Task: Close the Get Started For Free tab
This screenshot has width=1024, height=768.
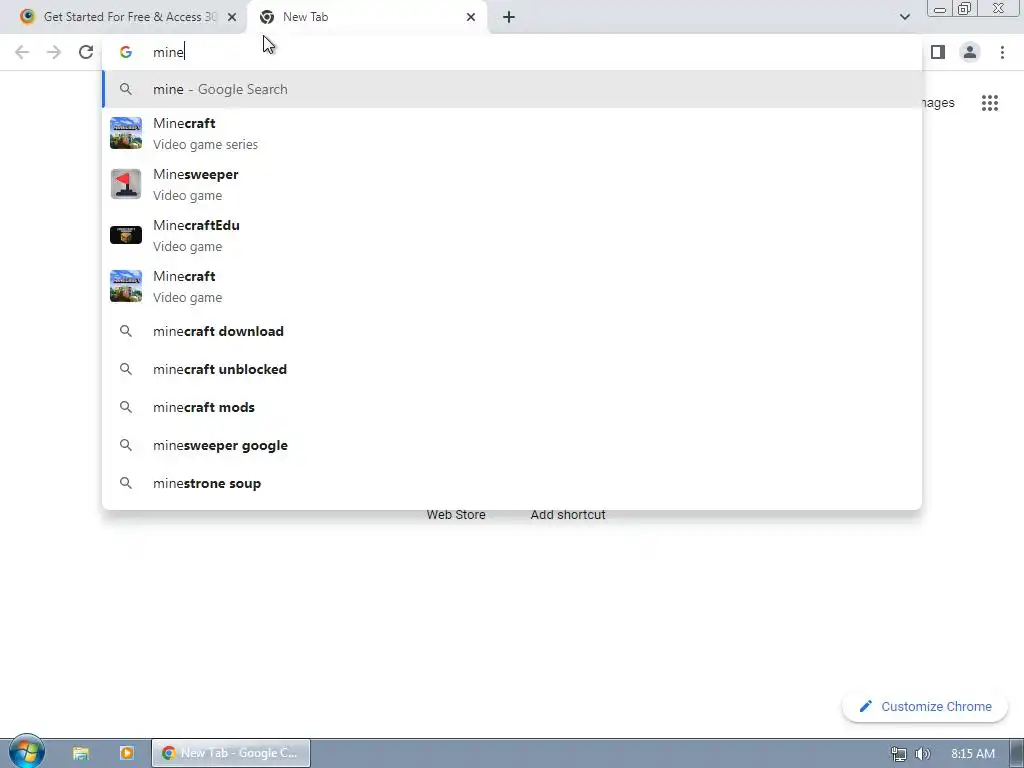Action: 232,17
